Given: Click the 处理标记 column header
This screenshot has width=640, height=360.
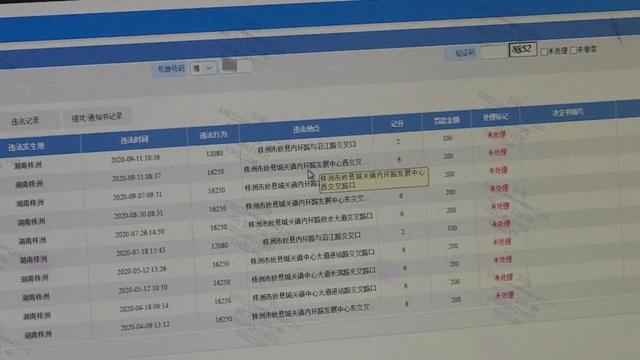Looking at the screenshot, I should (x=495, y=117).
